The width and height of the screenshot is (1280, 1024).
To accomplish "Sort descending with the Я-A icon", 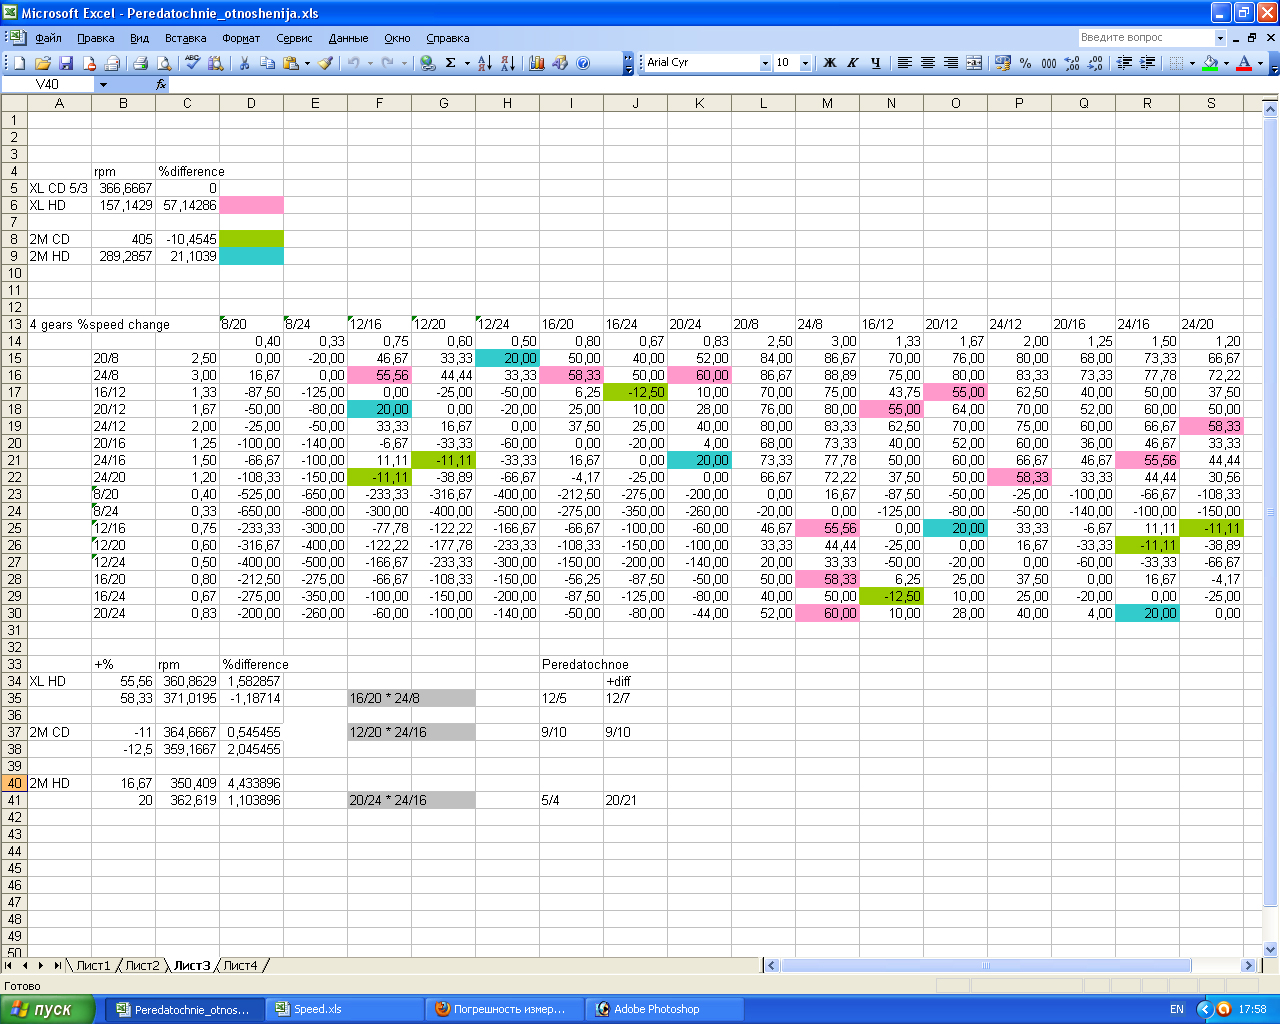I will [508, 63].
